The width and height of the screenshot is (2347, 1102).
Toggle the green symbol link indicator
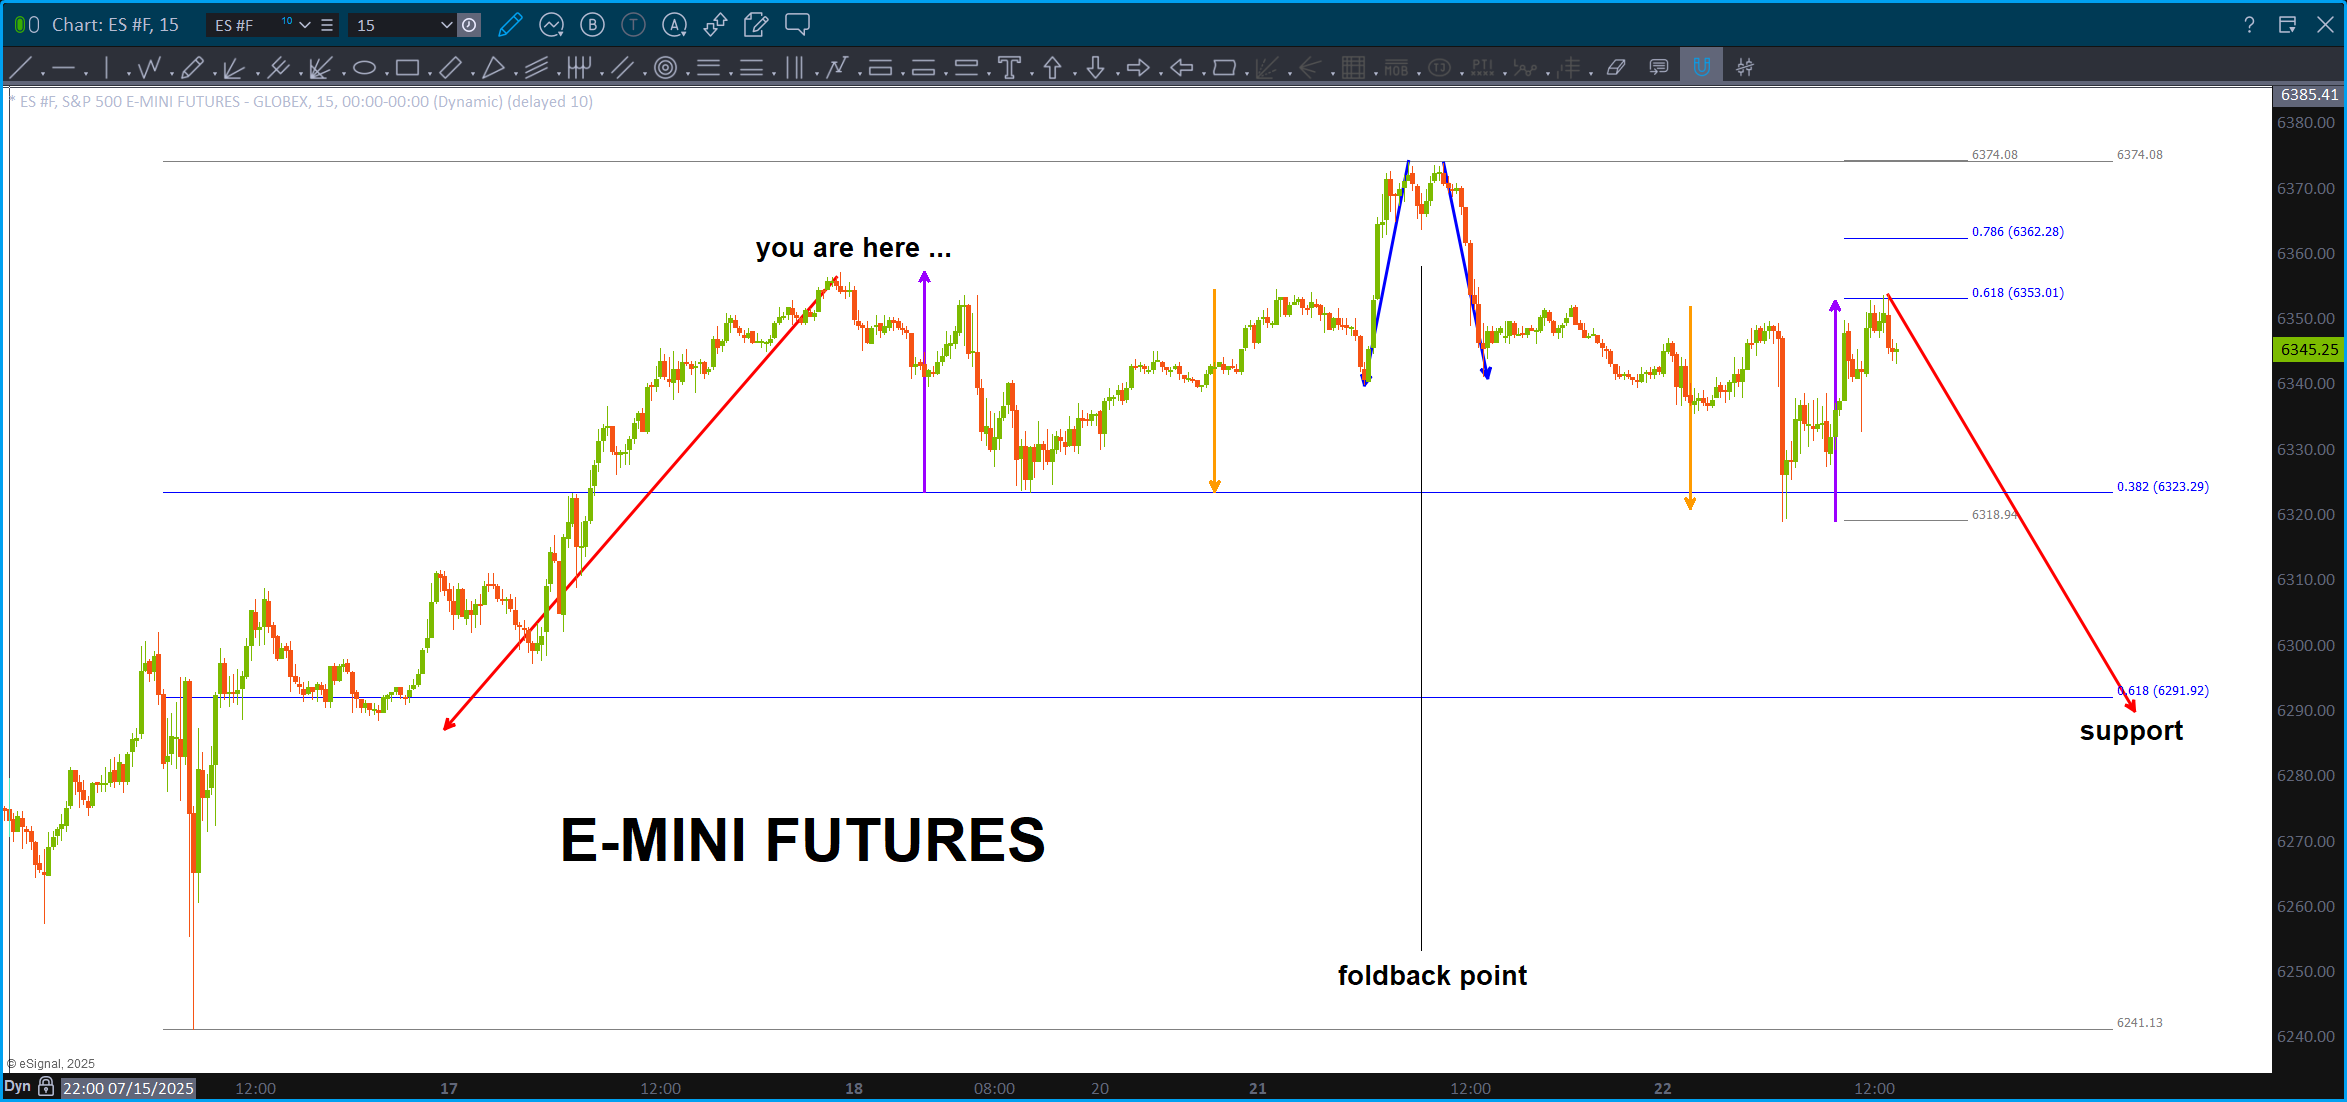(20, 25)
